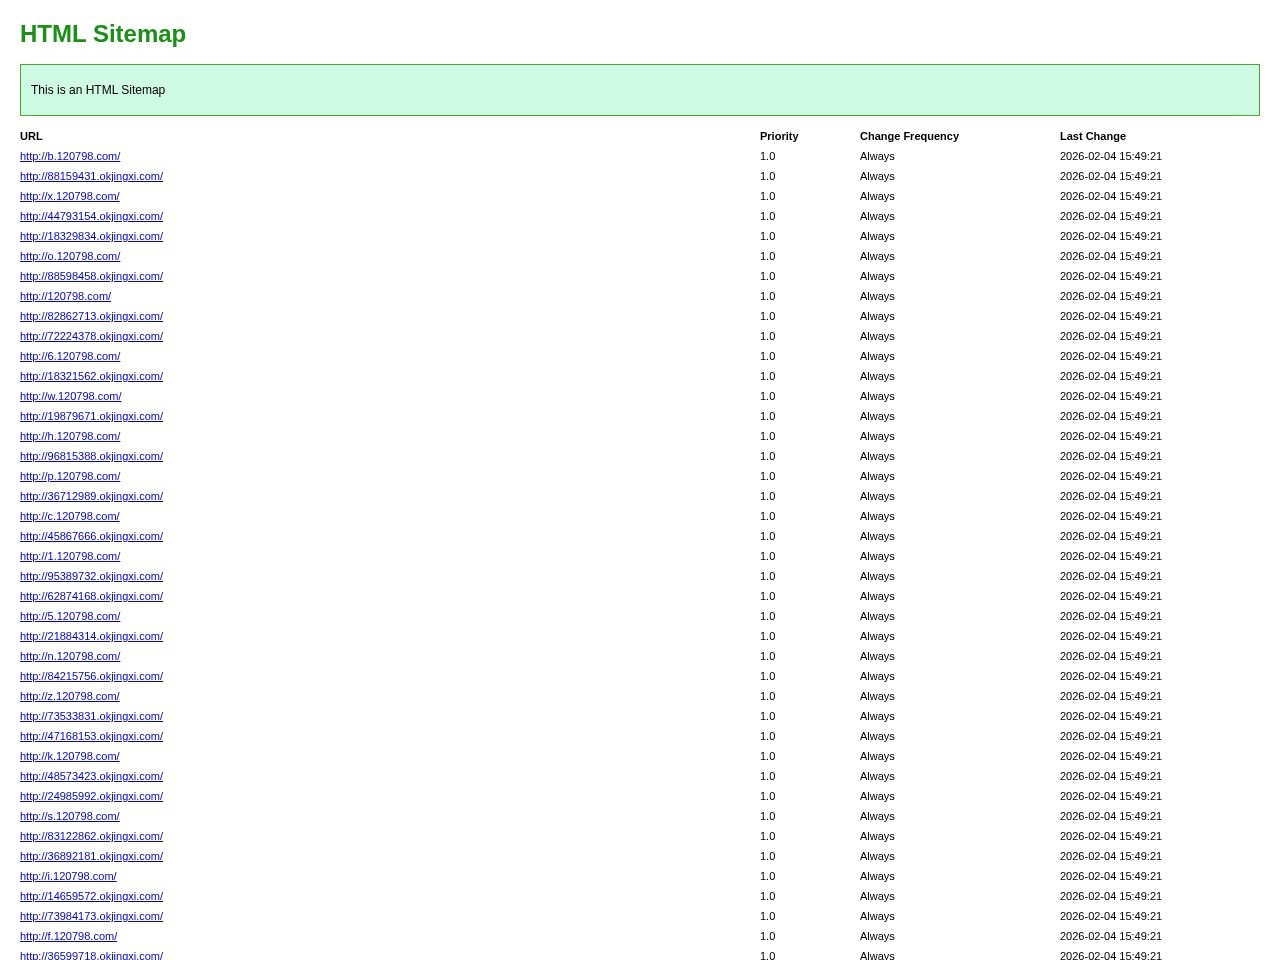Screen dimensions: 1280x960
Task: Visit http://h.120798.com/ link
Action: click(x=70, y=436)
